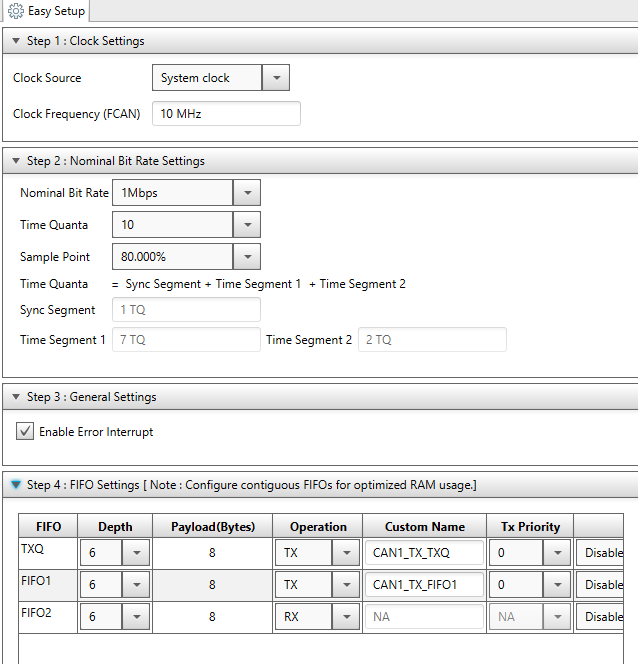
Task: Click the Time Quanta formula text
Action: [259, 284]
